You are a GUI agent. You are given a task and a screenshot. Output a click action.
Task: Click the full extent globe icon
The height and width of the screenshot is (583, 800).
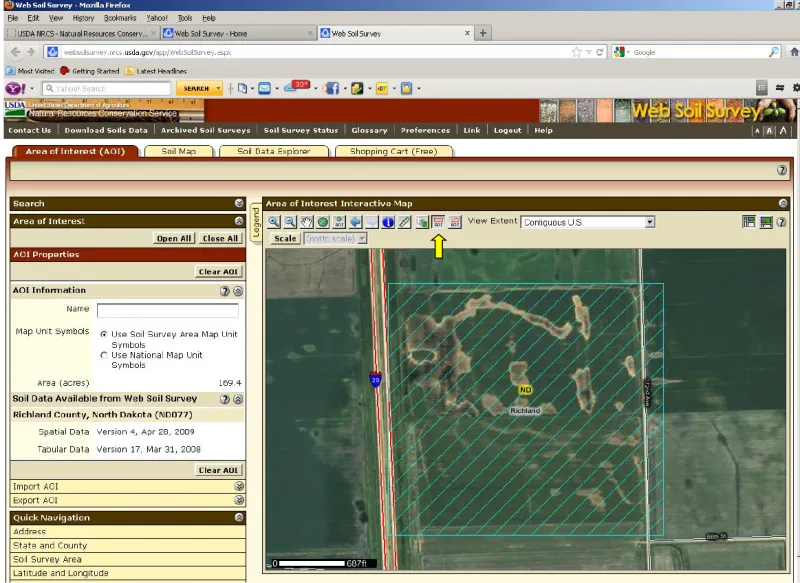pyautogui.click(x=323, y=222)
